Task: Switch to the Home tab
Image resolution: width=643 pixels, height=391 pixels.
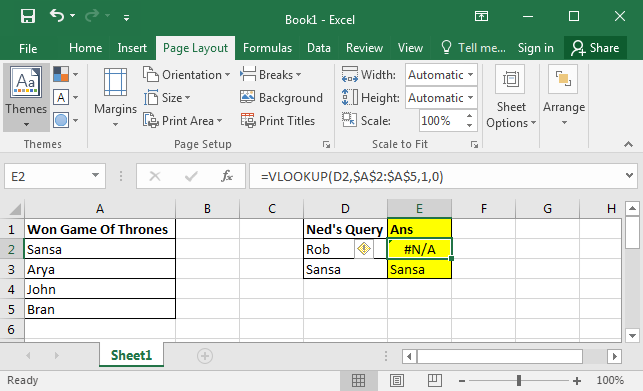Action: [85, 48]
